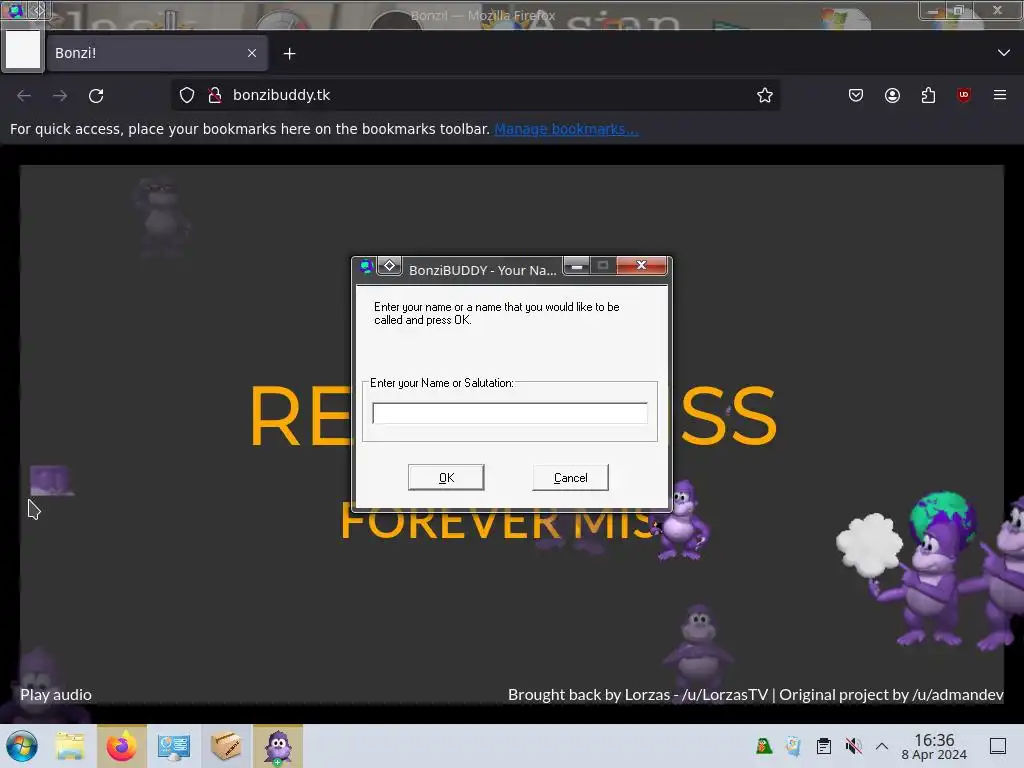
Task: Open the Extensions puzzle icon
Action: [x=928, y=95]
